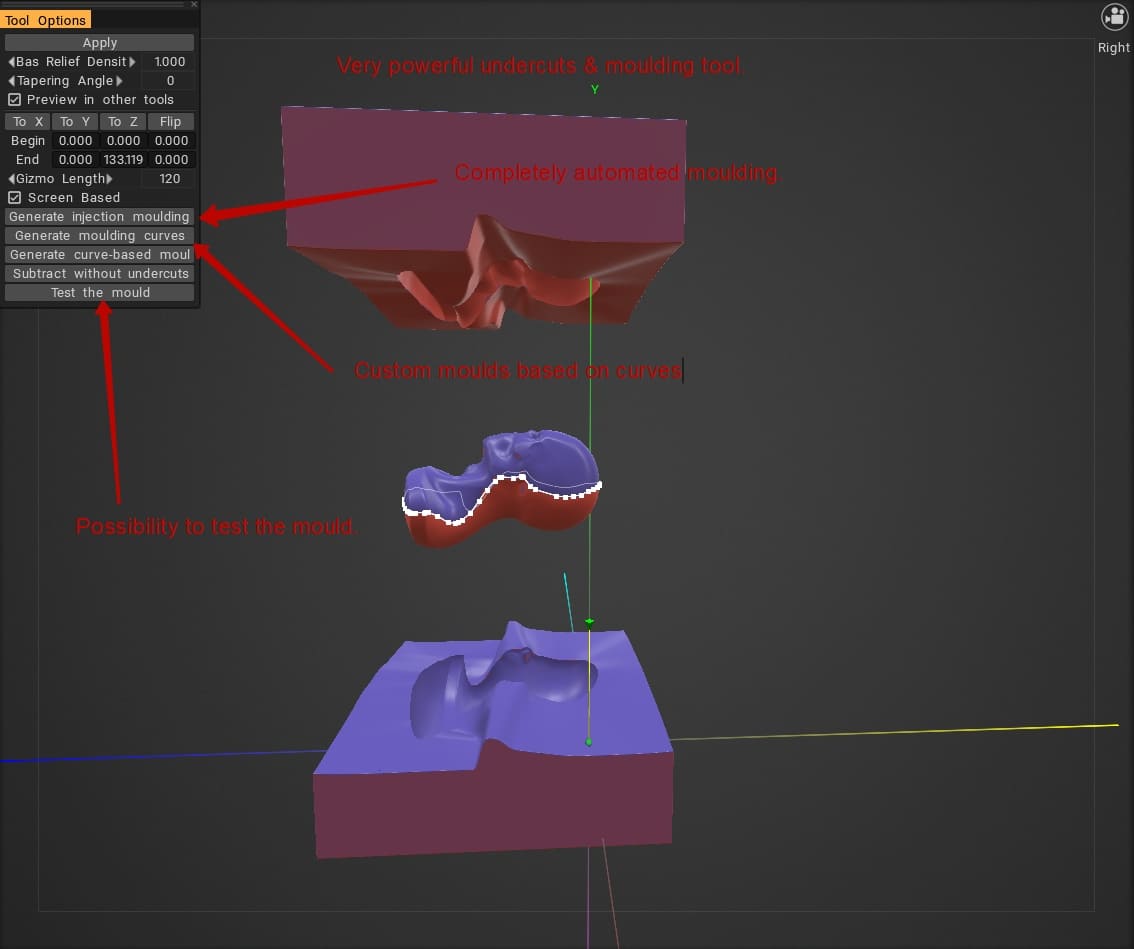Click the Apply button

99,42
